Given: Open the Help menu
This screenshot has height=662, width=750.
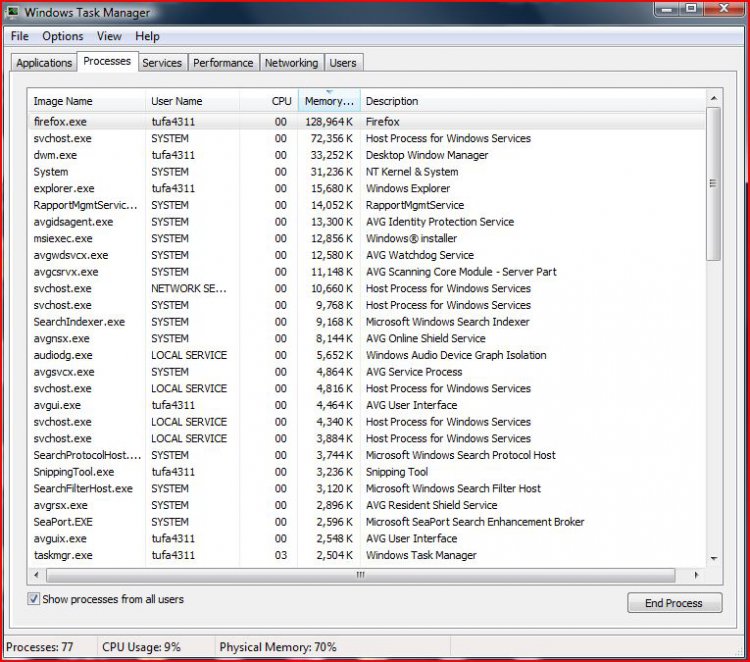Looking at the screenshot, I should (147, 36).
